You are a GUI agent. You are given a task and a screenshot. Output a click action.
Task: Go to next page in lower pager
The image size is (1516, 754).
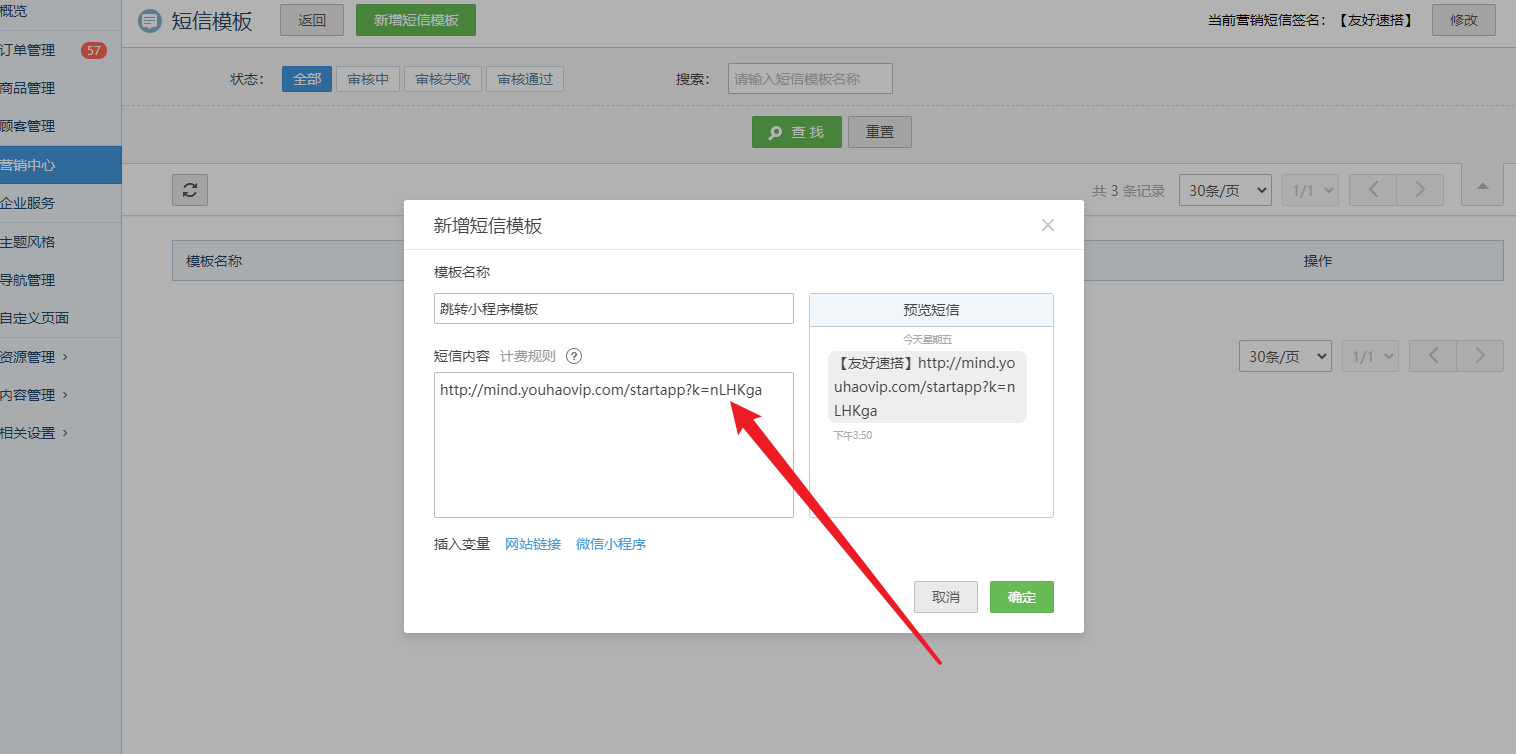point(1480,356)
